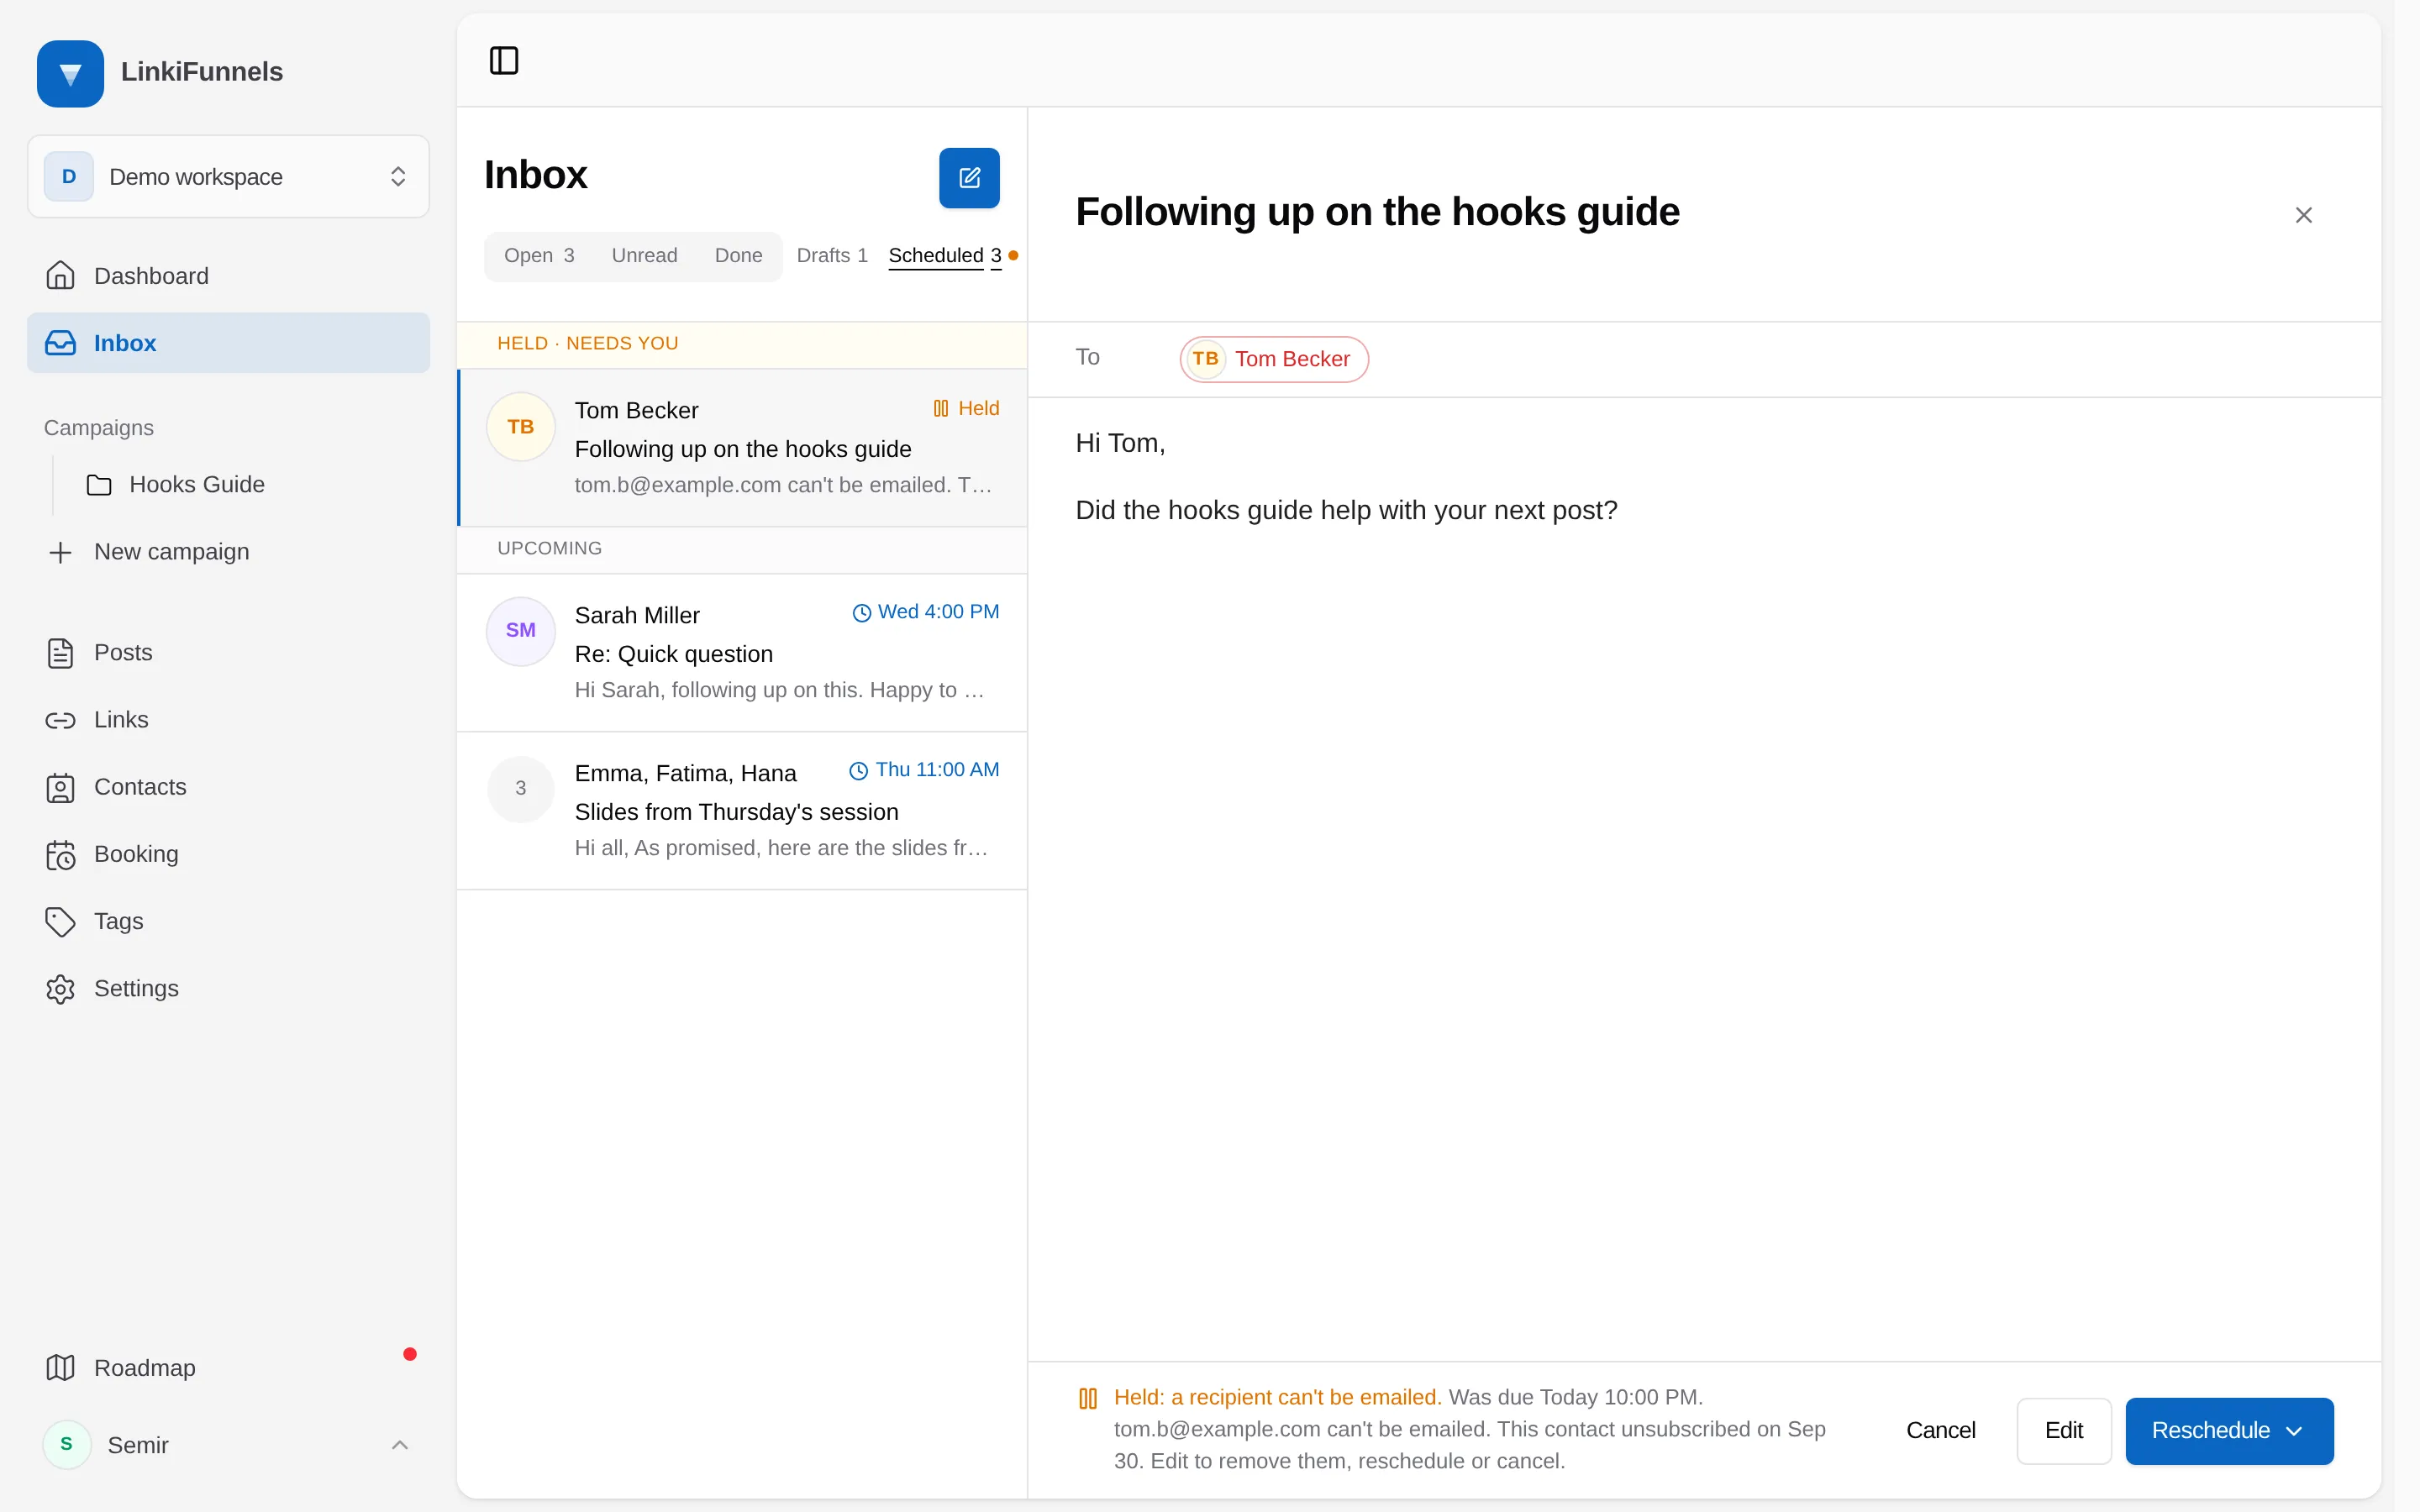
Task: Open 'Slides from Thursday's session' message
Action: tap(742, 811)
